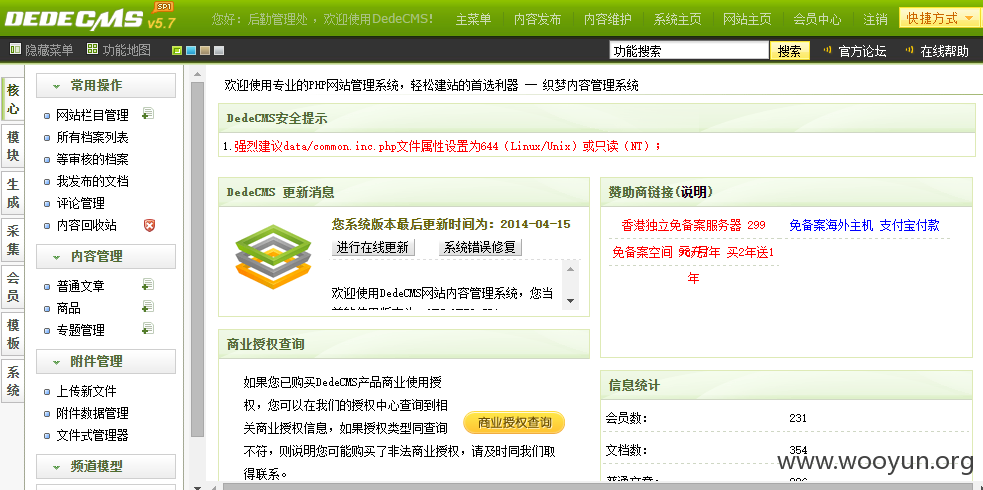Go to 系统主页
This screenshot has height=490, width=983.
678,19
